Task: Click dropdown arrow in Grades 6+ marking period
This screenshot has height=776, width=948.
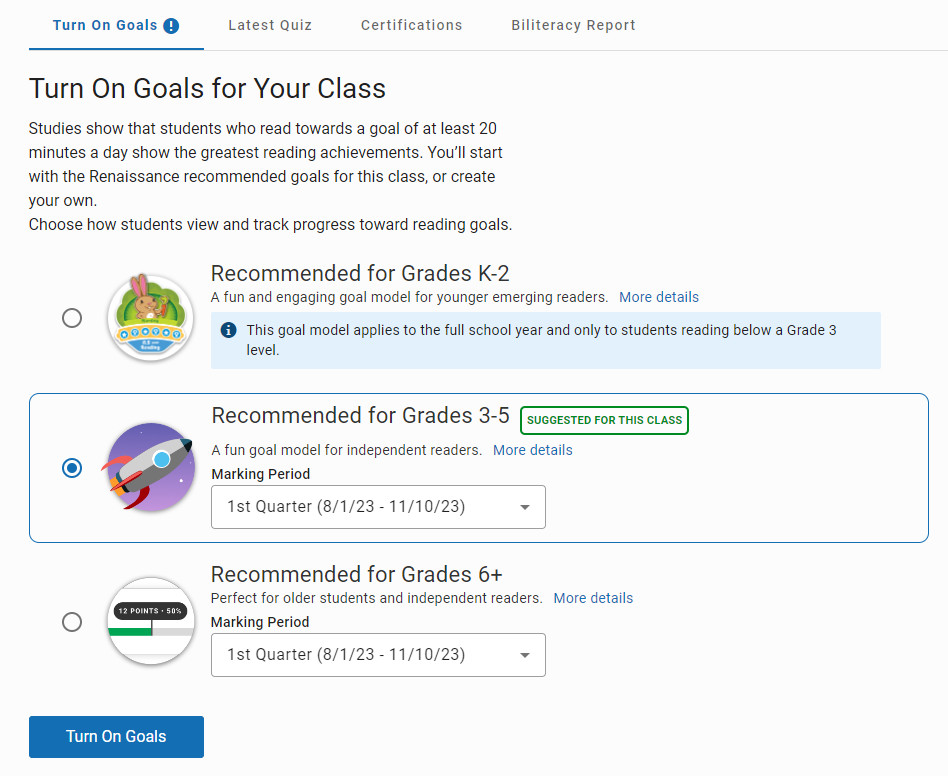Action: coord(525,655)
